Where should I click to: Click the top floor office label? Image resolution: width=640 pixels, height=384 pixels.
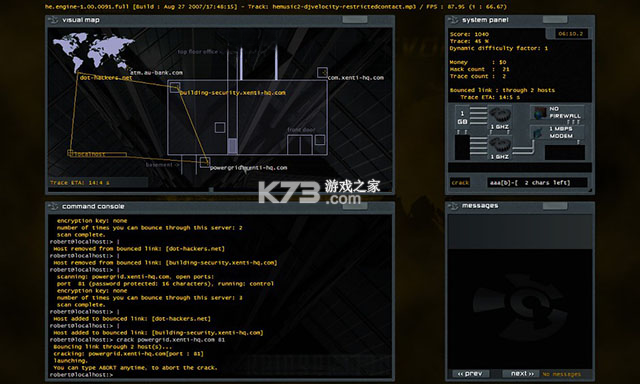click(198, 52)
